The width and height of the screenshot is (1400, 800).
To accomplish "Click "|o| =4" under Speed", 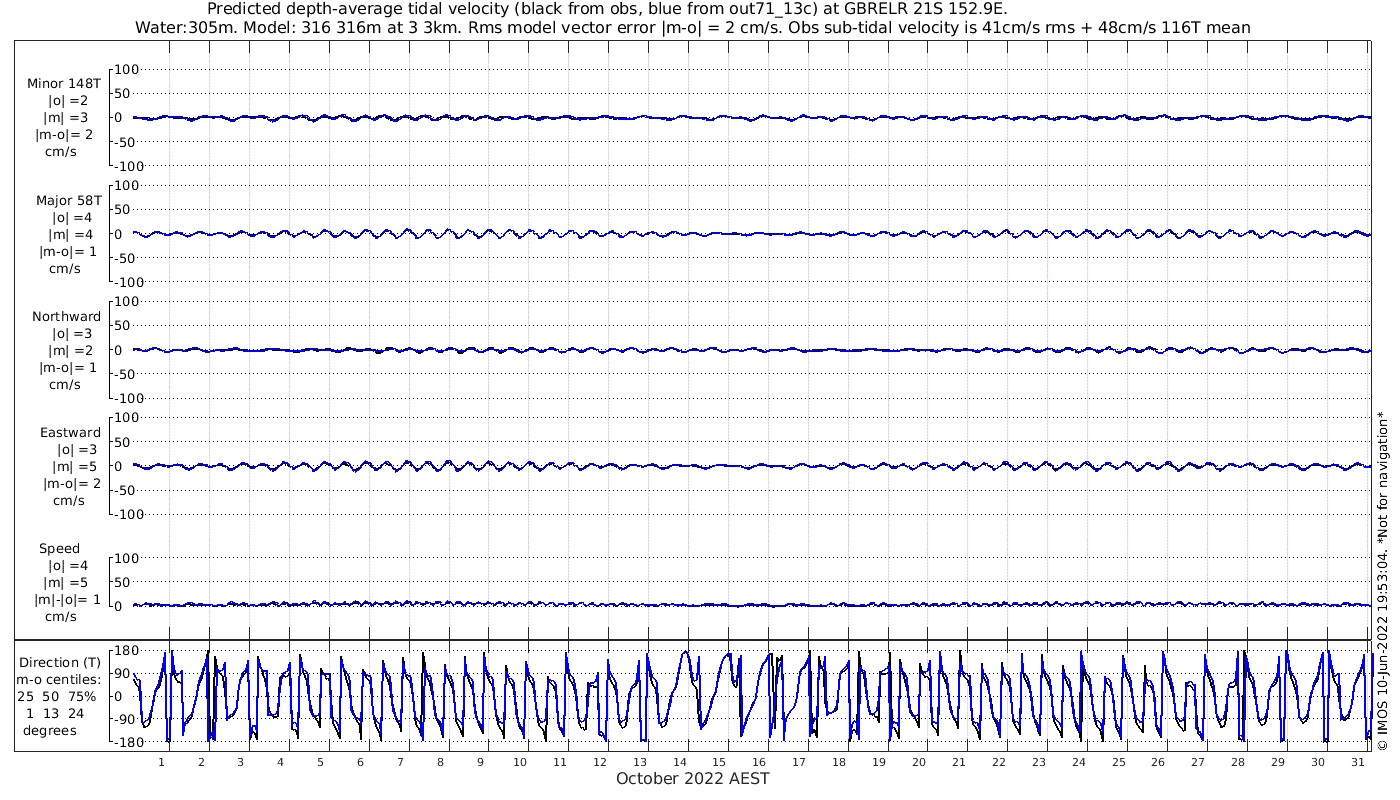I will pos(68,566).
